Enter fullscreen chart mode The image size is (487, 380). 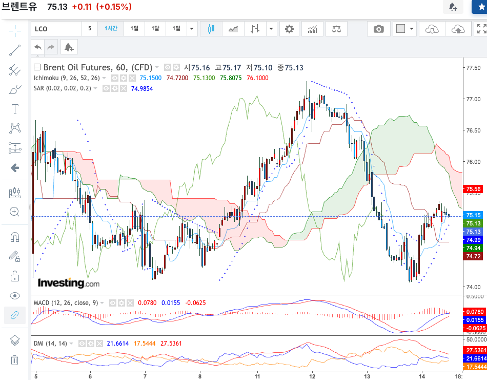[481, 29]
